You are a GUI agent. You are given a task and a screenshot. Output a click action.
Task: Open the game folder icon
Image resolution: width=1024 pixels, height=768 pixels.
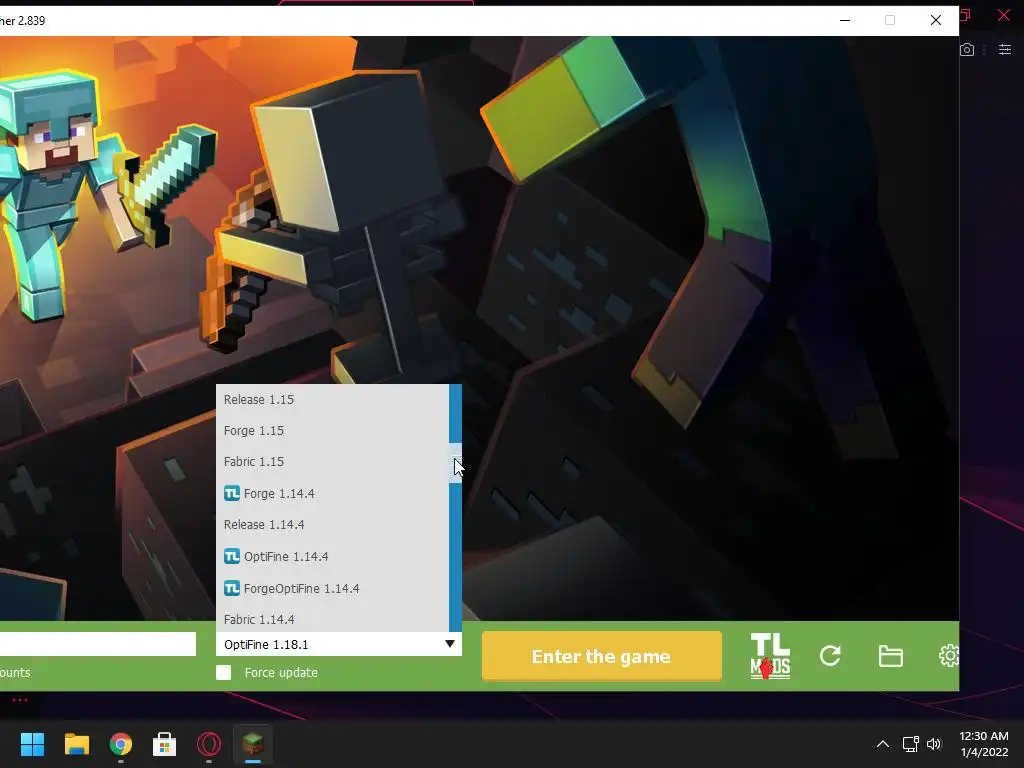click(890, 656)
